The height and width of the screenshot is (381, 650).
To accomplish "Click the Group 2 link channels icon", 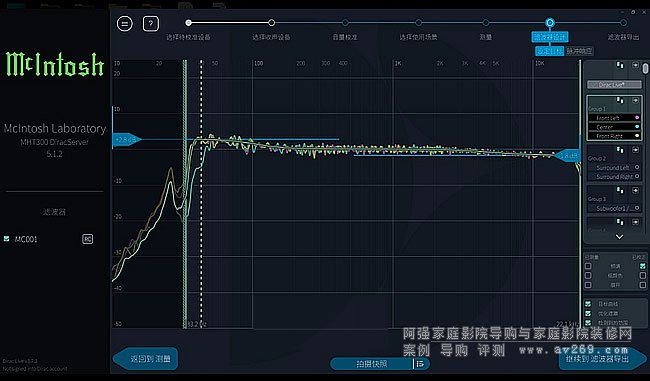I will click(619, 150).
